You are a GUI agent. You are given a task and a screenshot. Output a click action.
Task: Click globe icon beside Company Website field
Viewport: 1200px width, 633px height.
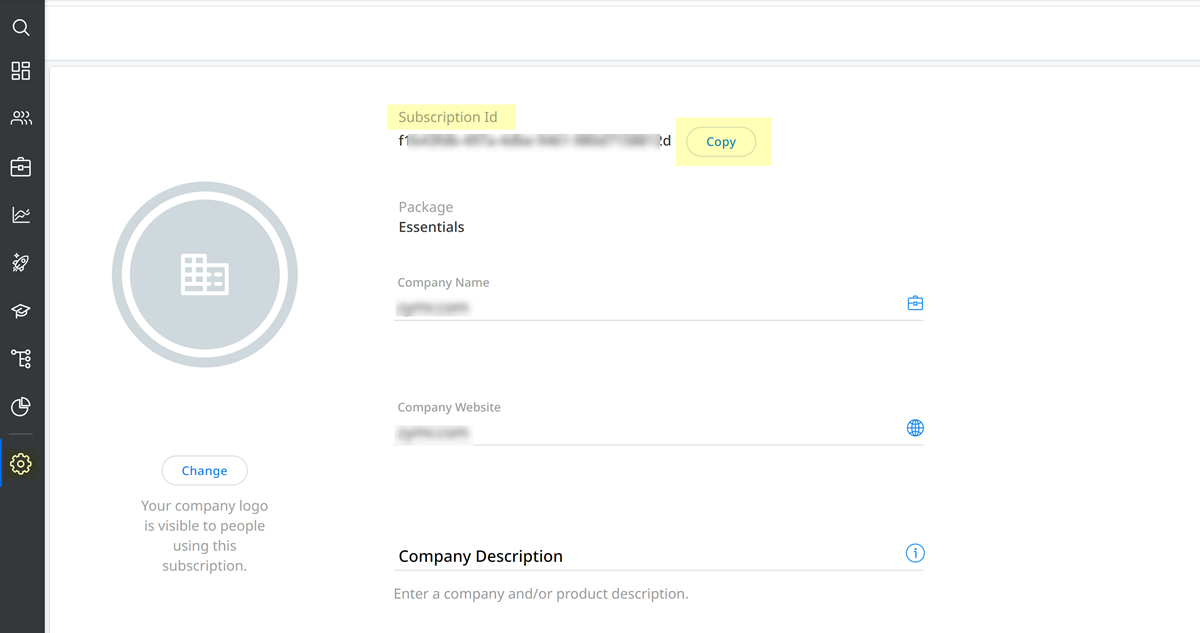point(915,428)
